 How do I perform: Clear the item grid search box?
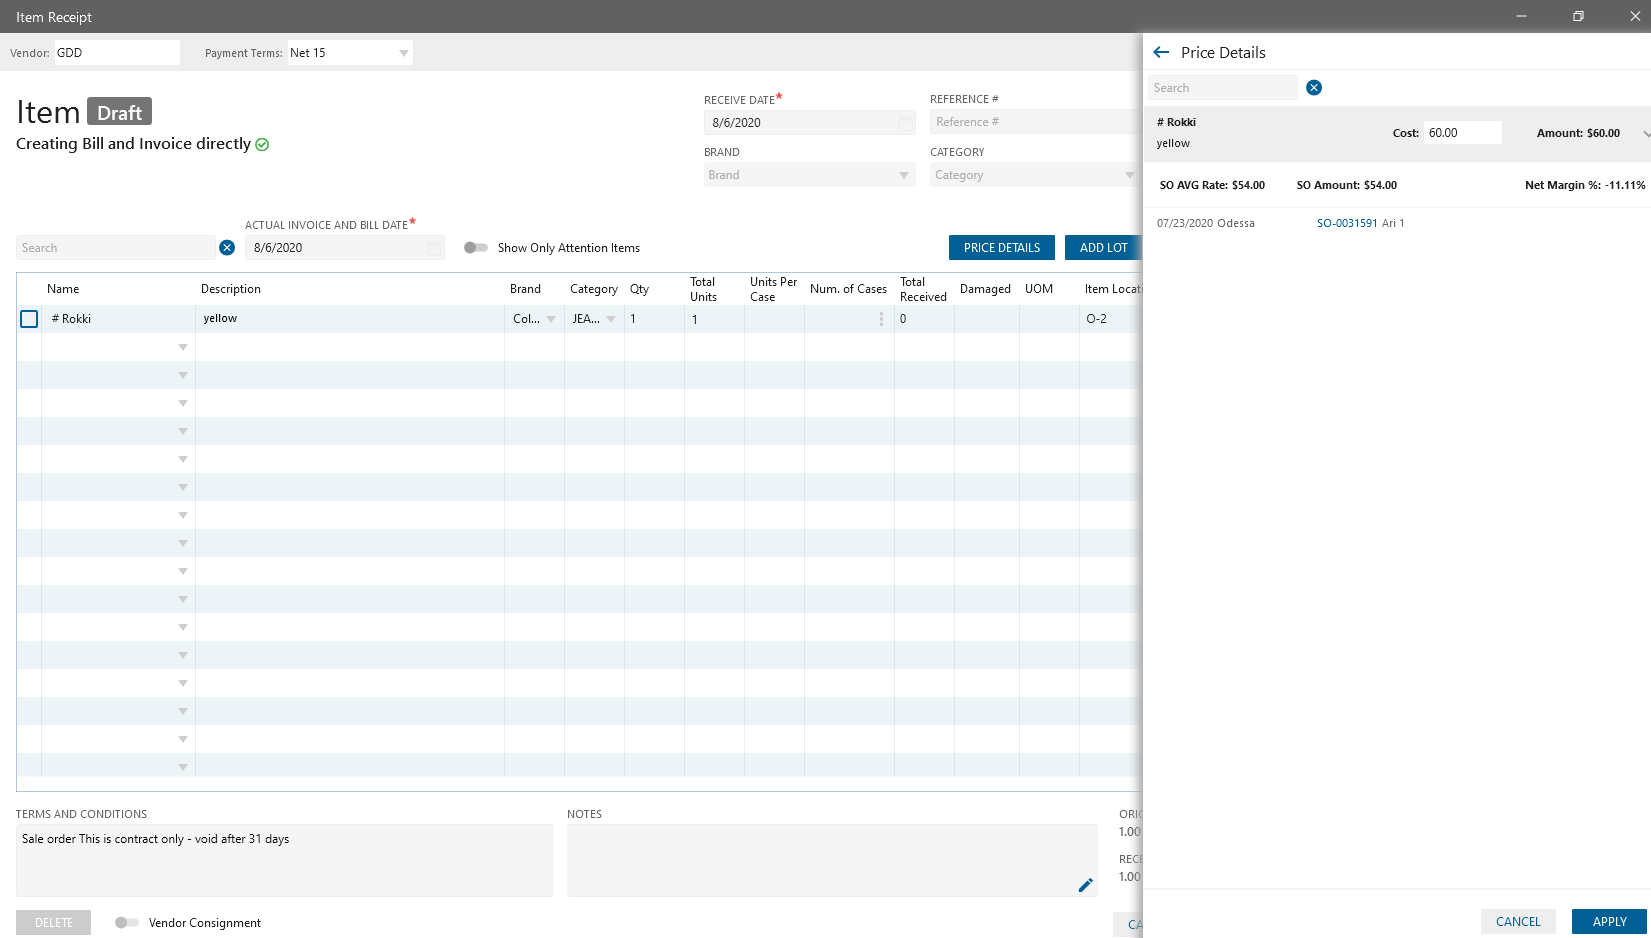click(227, 248)
